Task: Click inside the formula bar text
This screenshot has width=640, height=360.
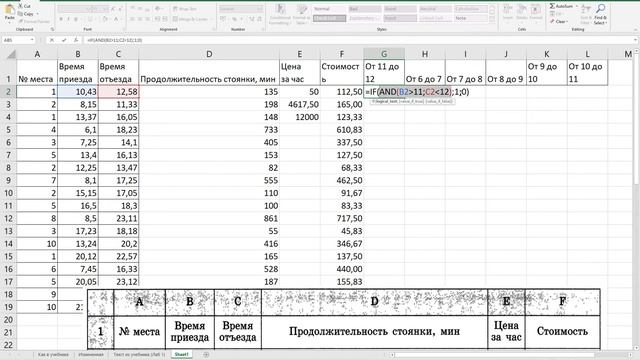Action: point(115,40)
